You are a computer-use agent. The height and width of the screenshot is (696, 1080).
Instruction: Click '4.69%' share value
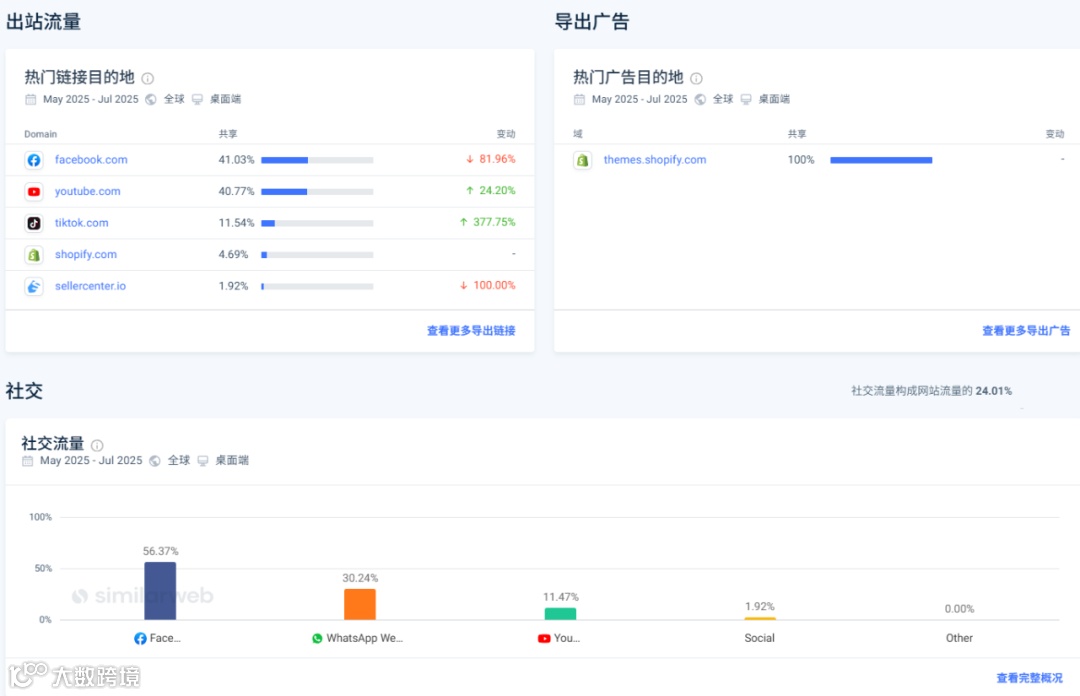[233, 254]
